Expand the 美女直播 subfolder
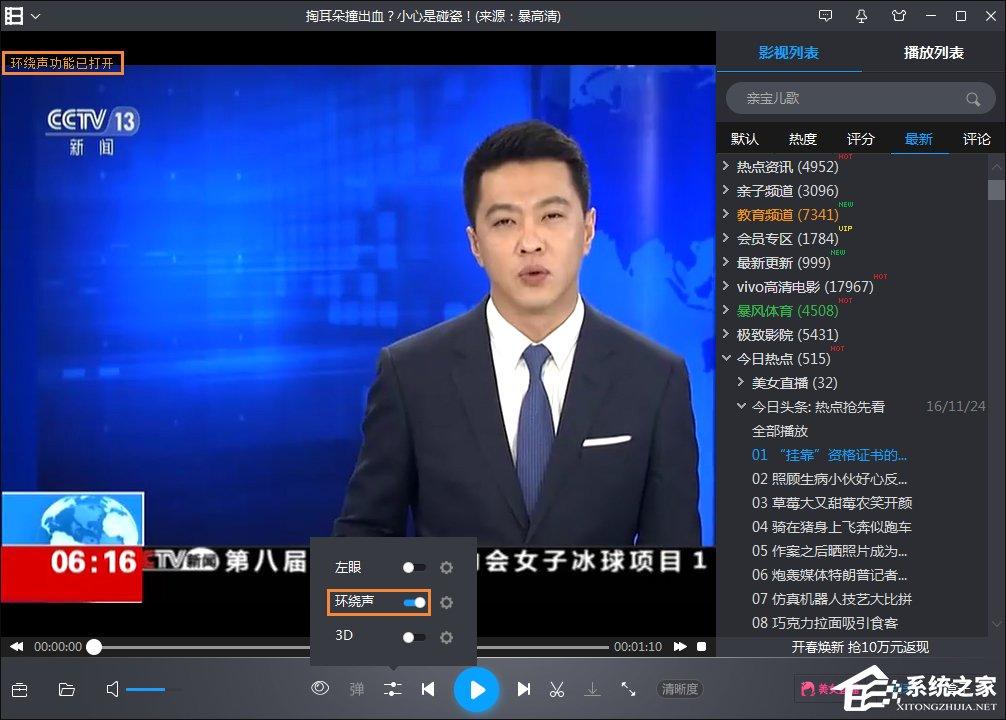 coord(741,382)
